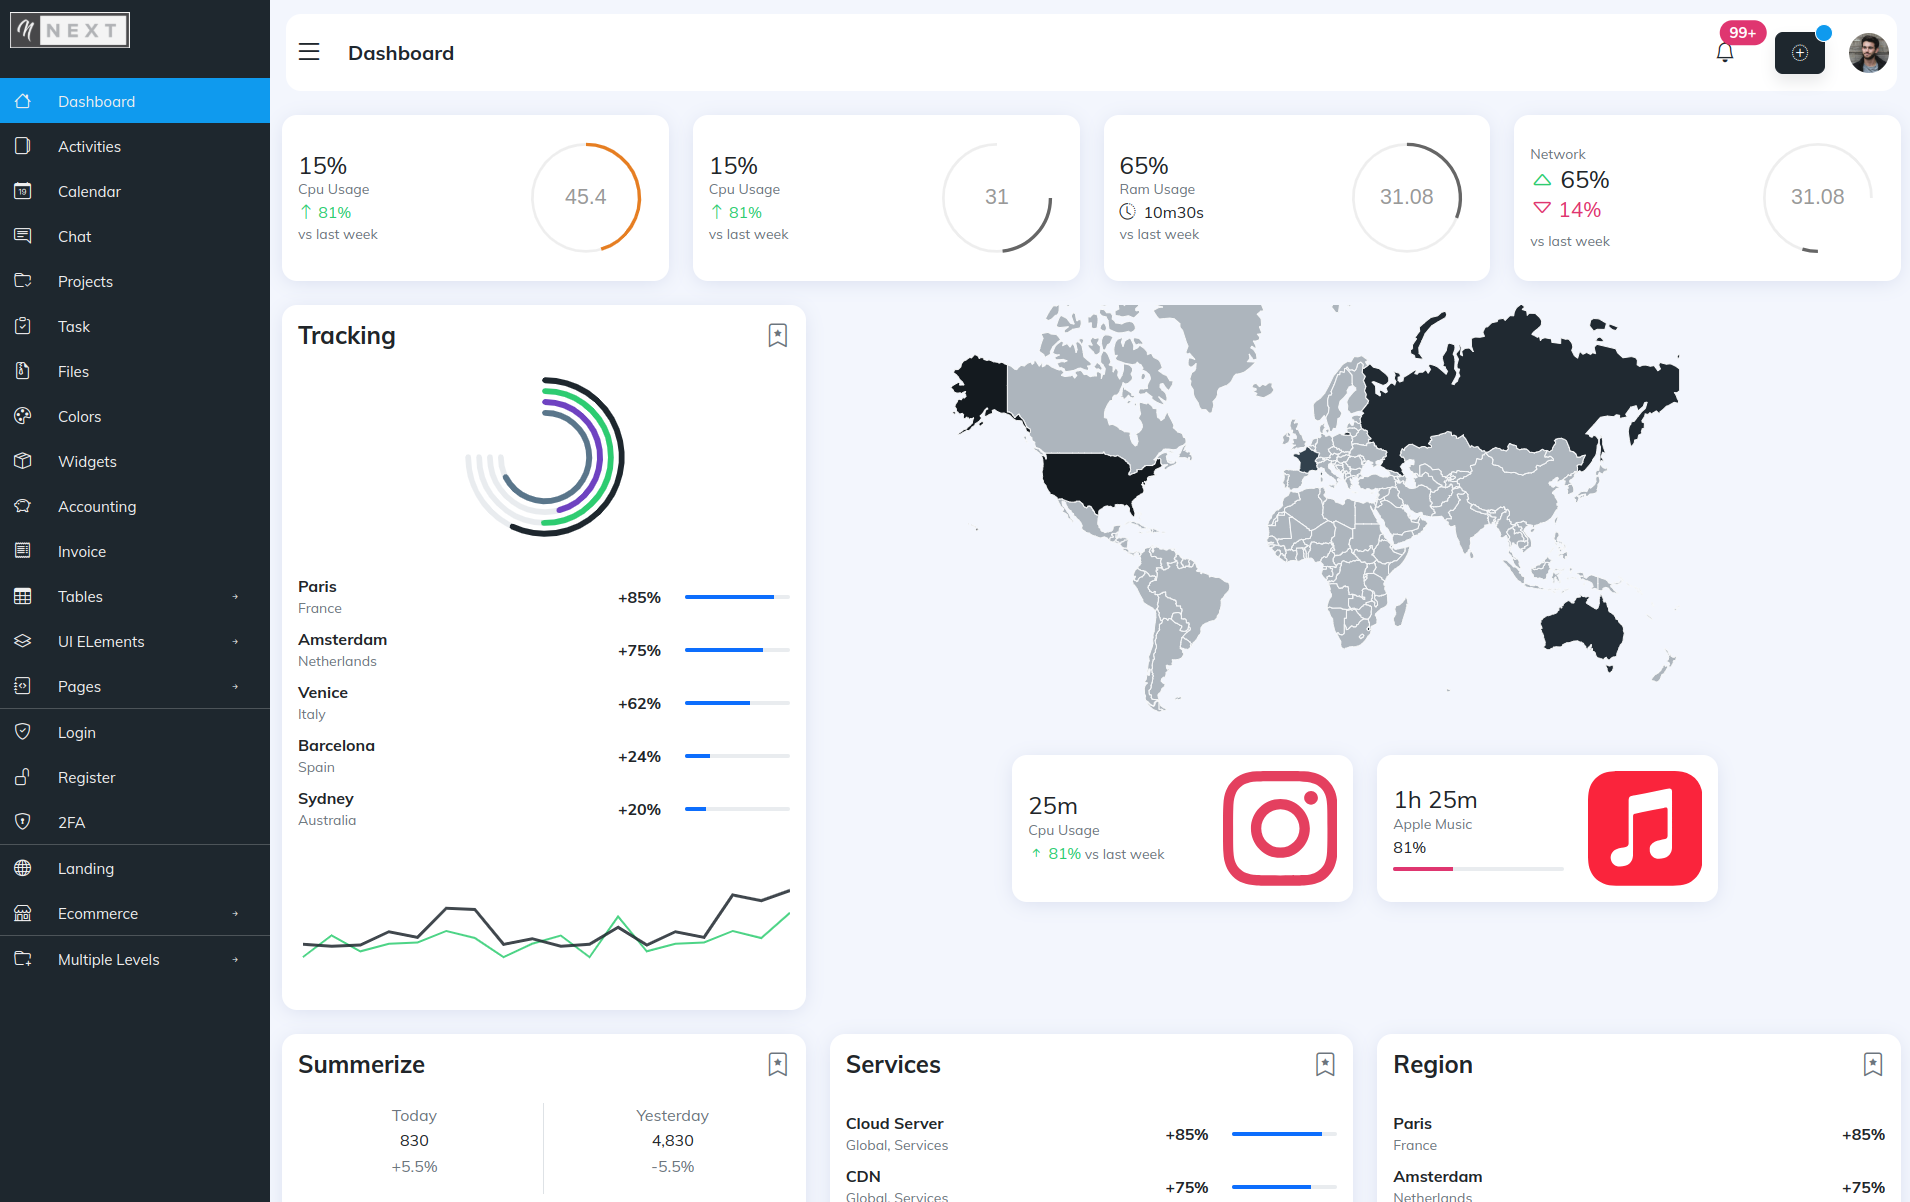1910x1202 pixels.
Task: Bookmark the Summerize card
Action: click(x=777, y=1064)
